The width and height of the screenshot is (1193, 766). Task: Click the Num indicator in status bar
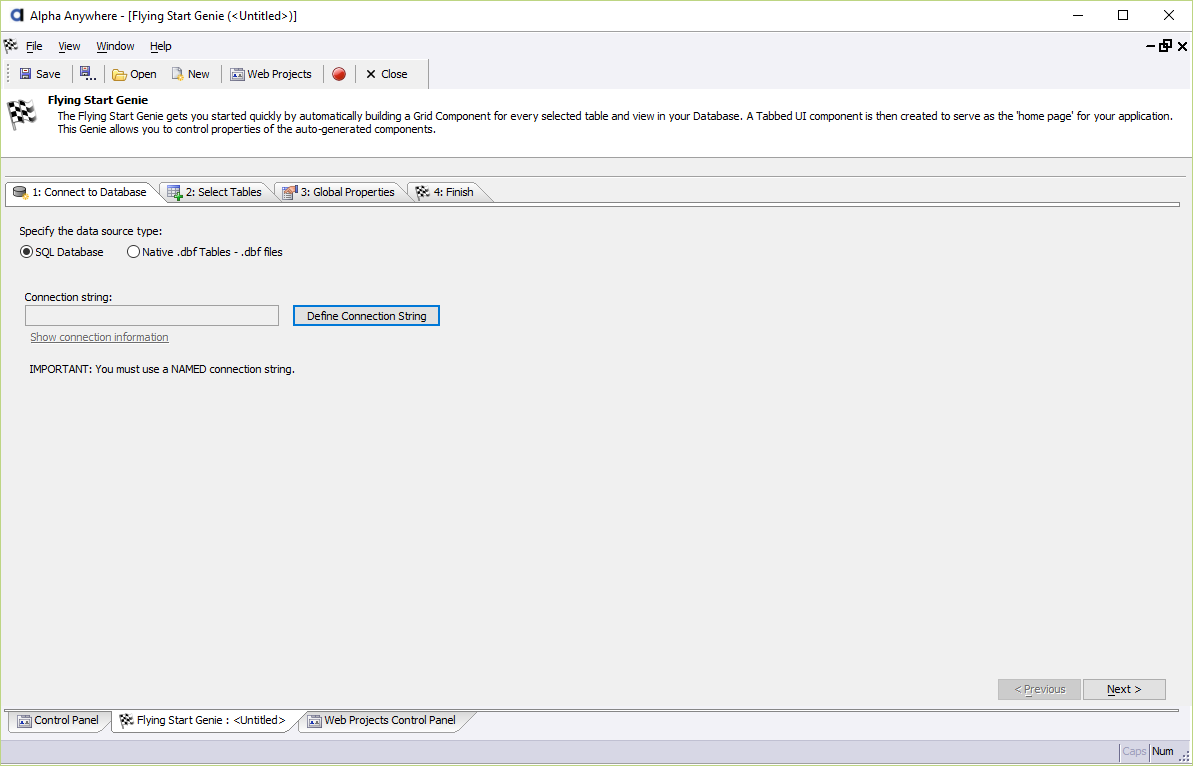pyautogui.click(x=1163, y=752)
